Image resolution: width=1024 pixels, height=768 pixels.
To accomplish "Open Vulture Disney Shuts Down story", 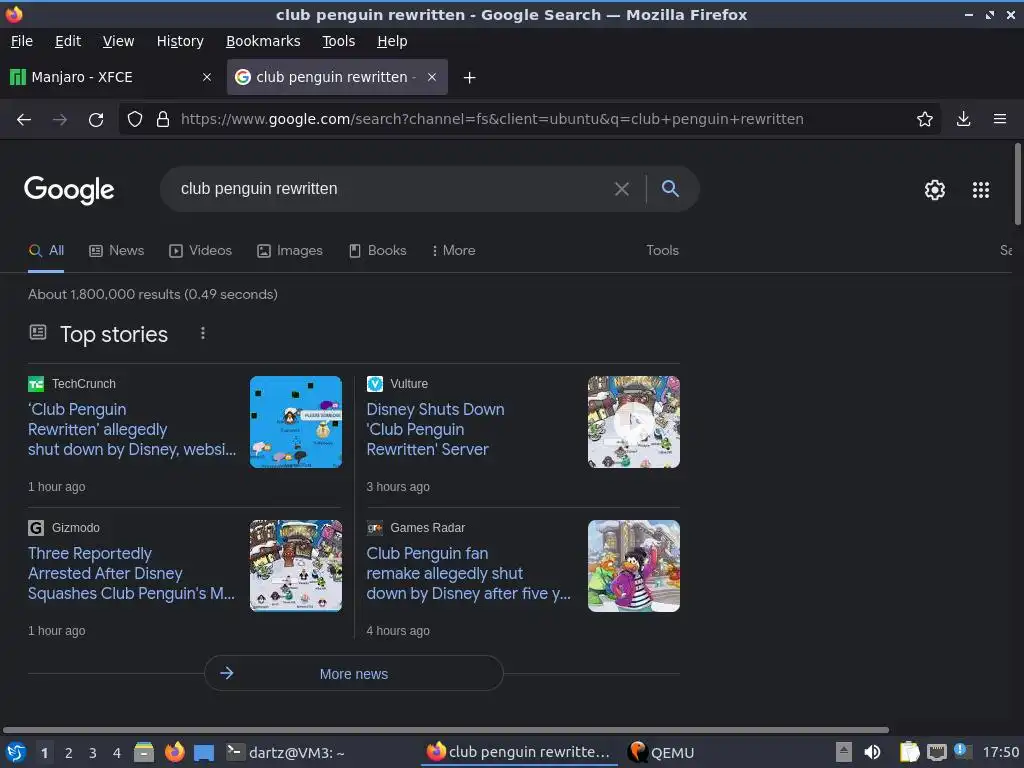I will 435,429.
